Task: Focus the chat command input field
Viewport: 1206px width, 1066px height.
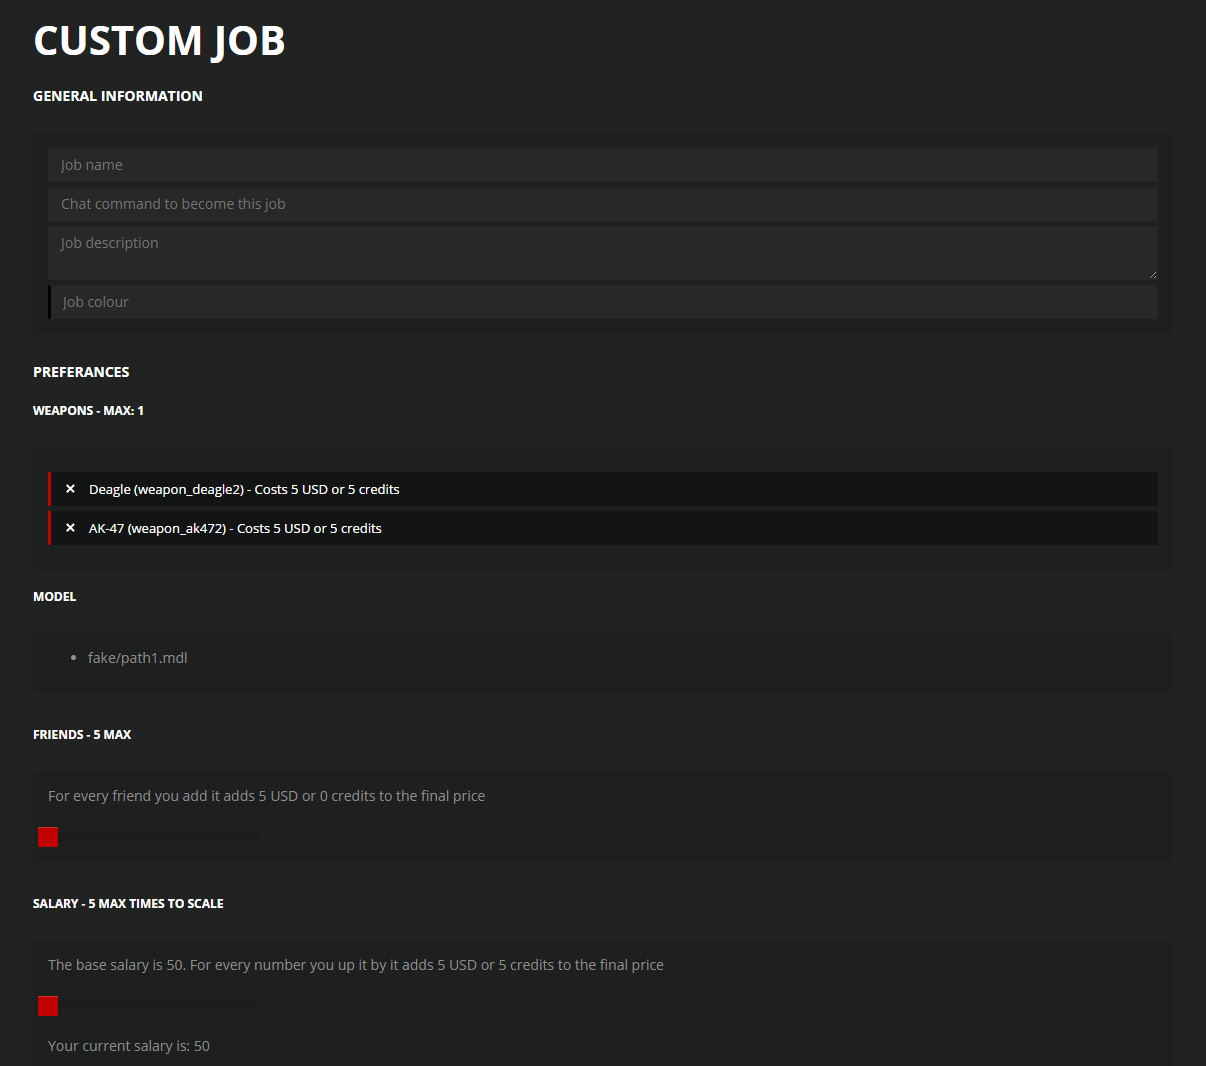Action: (602, 204)
